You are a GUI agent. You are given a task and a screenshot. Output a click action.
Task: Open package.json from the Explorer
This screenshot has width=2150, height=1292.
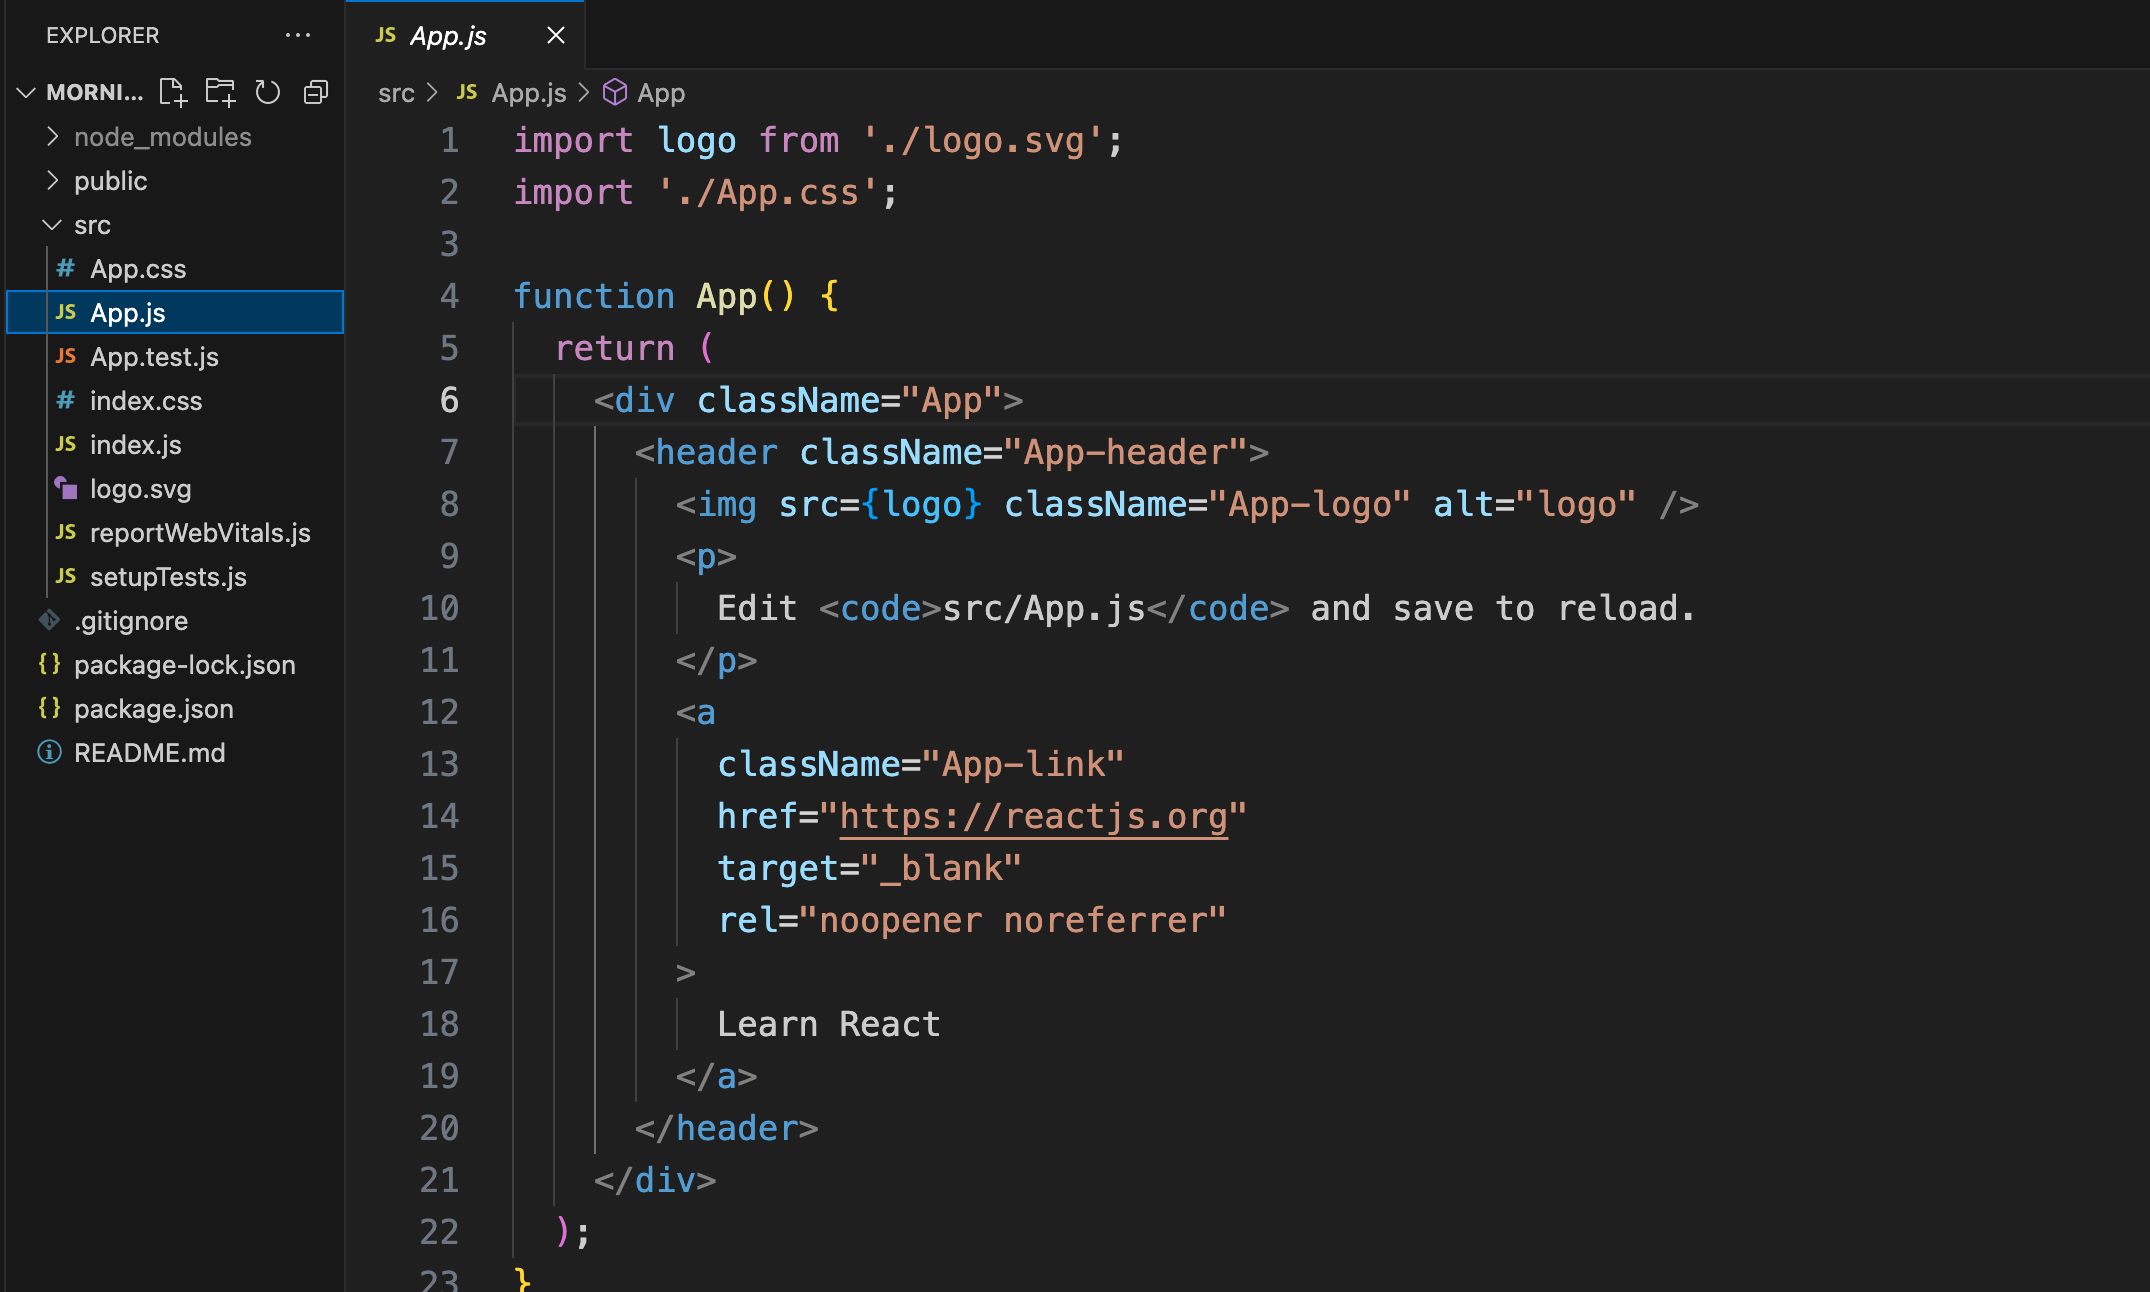tap(153, 709)
